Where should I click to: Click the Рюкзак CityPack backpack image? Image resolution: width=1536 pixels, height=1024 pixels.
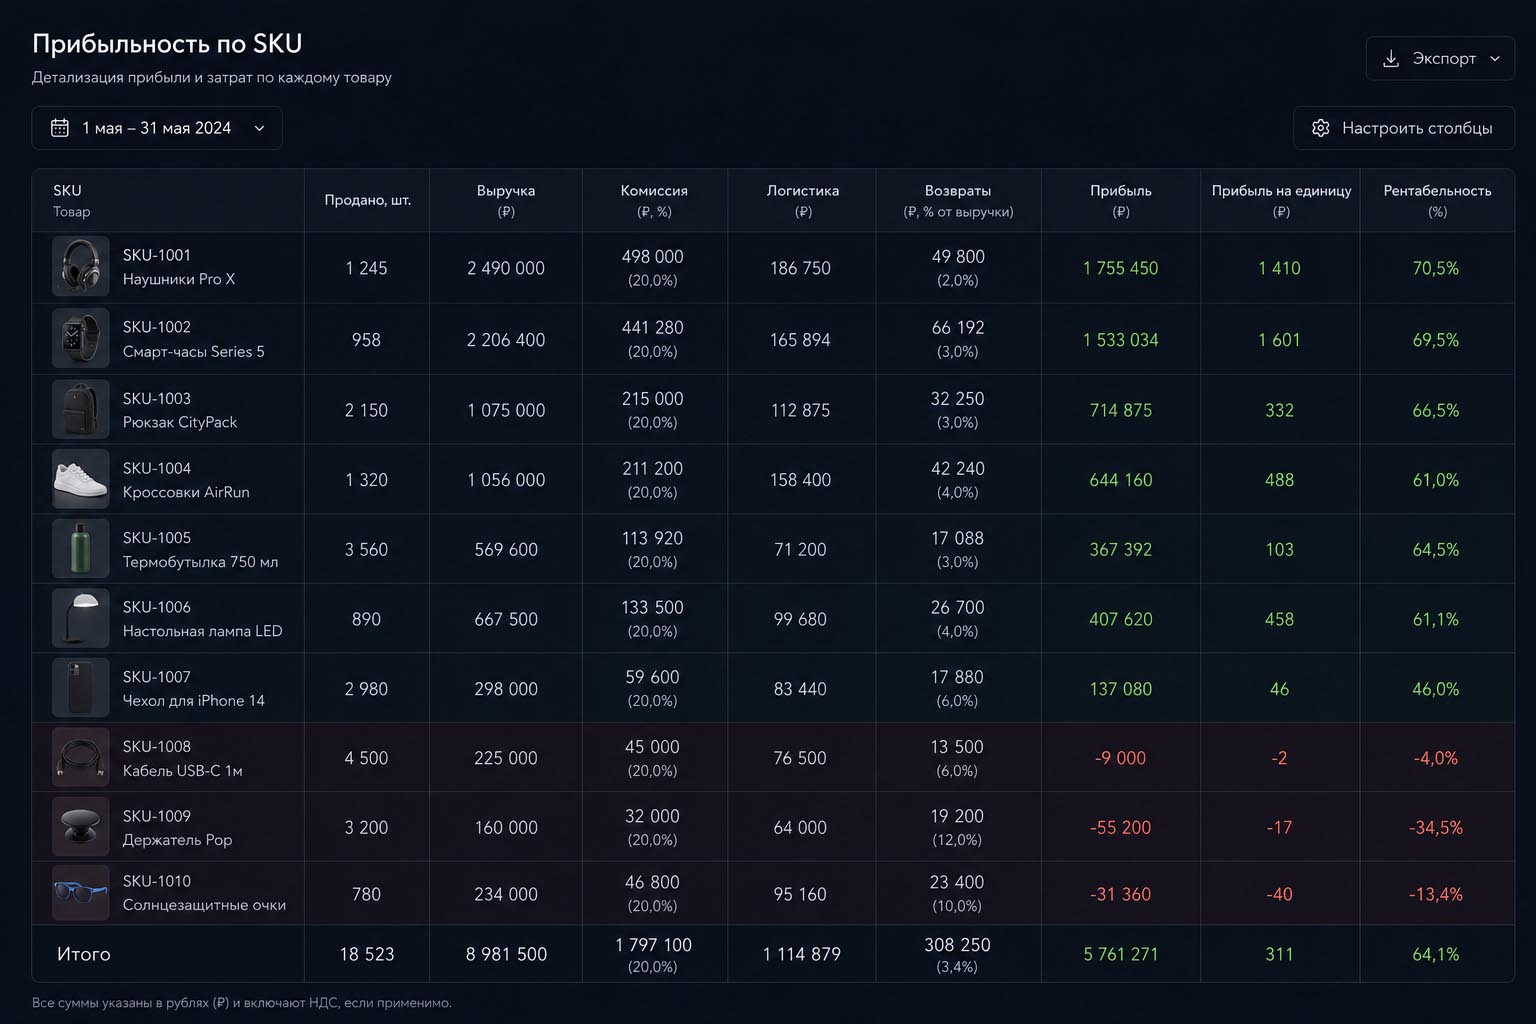[x=81, y=409]
